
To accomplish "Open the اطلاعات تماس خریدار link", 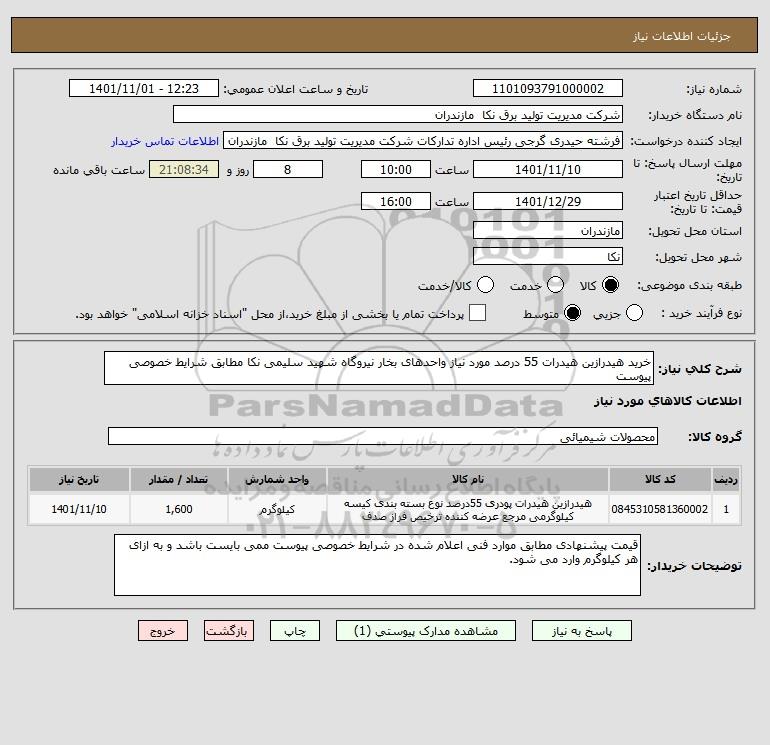I will click(x=165, y=141).
